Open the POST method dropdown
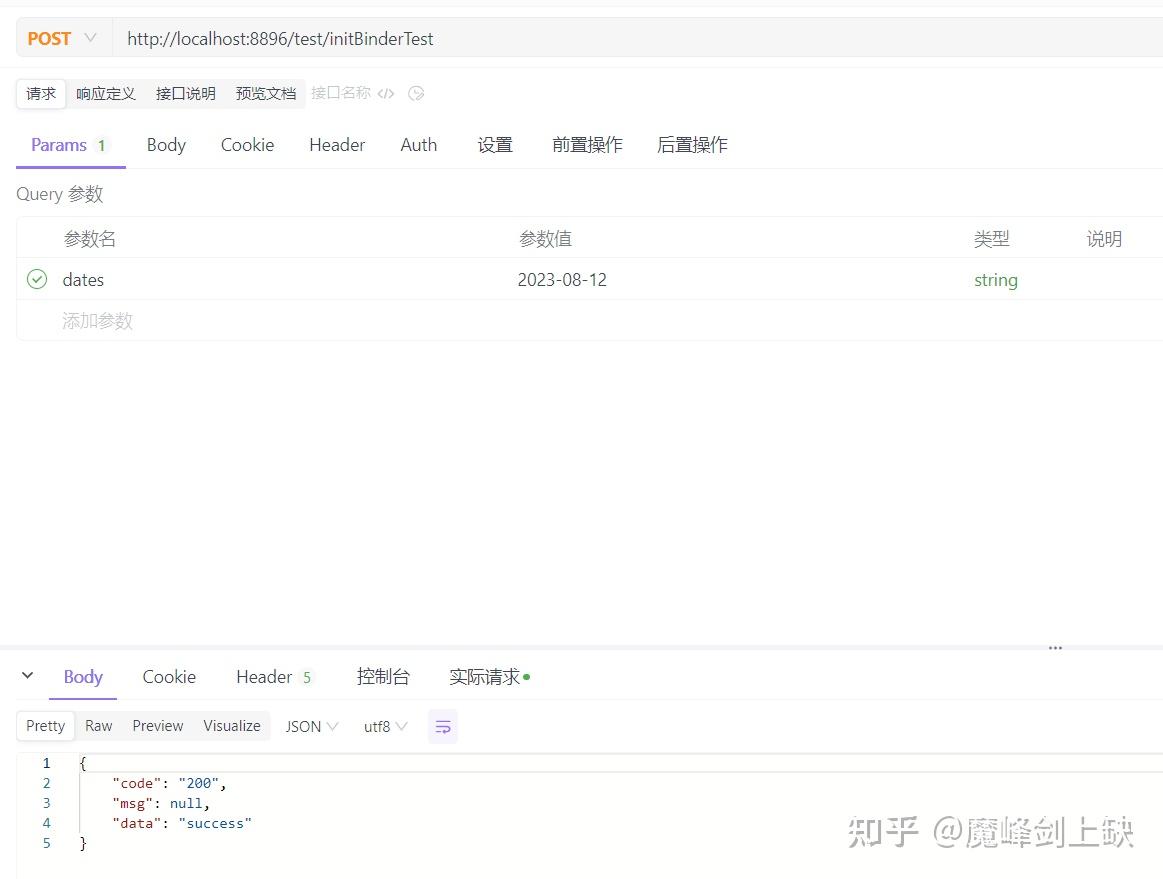 point(62,37)
